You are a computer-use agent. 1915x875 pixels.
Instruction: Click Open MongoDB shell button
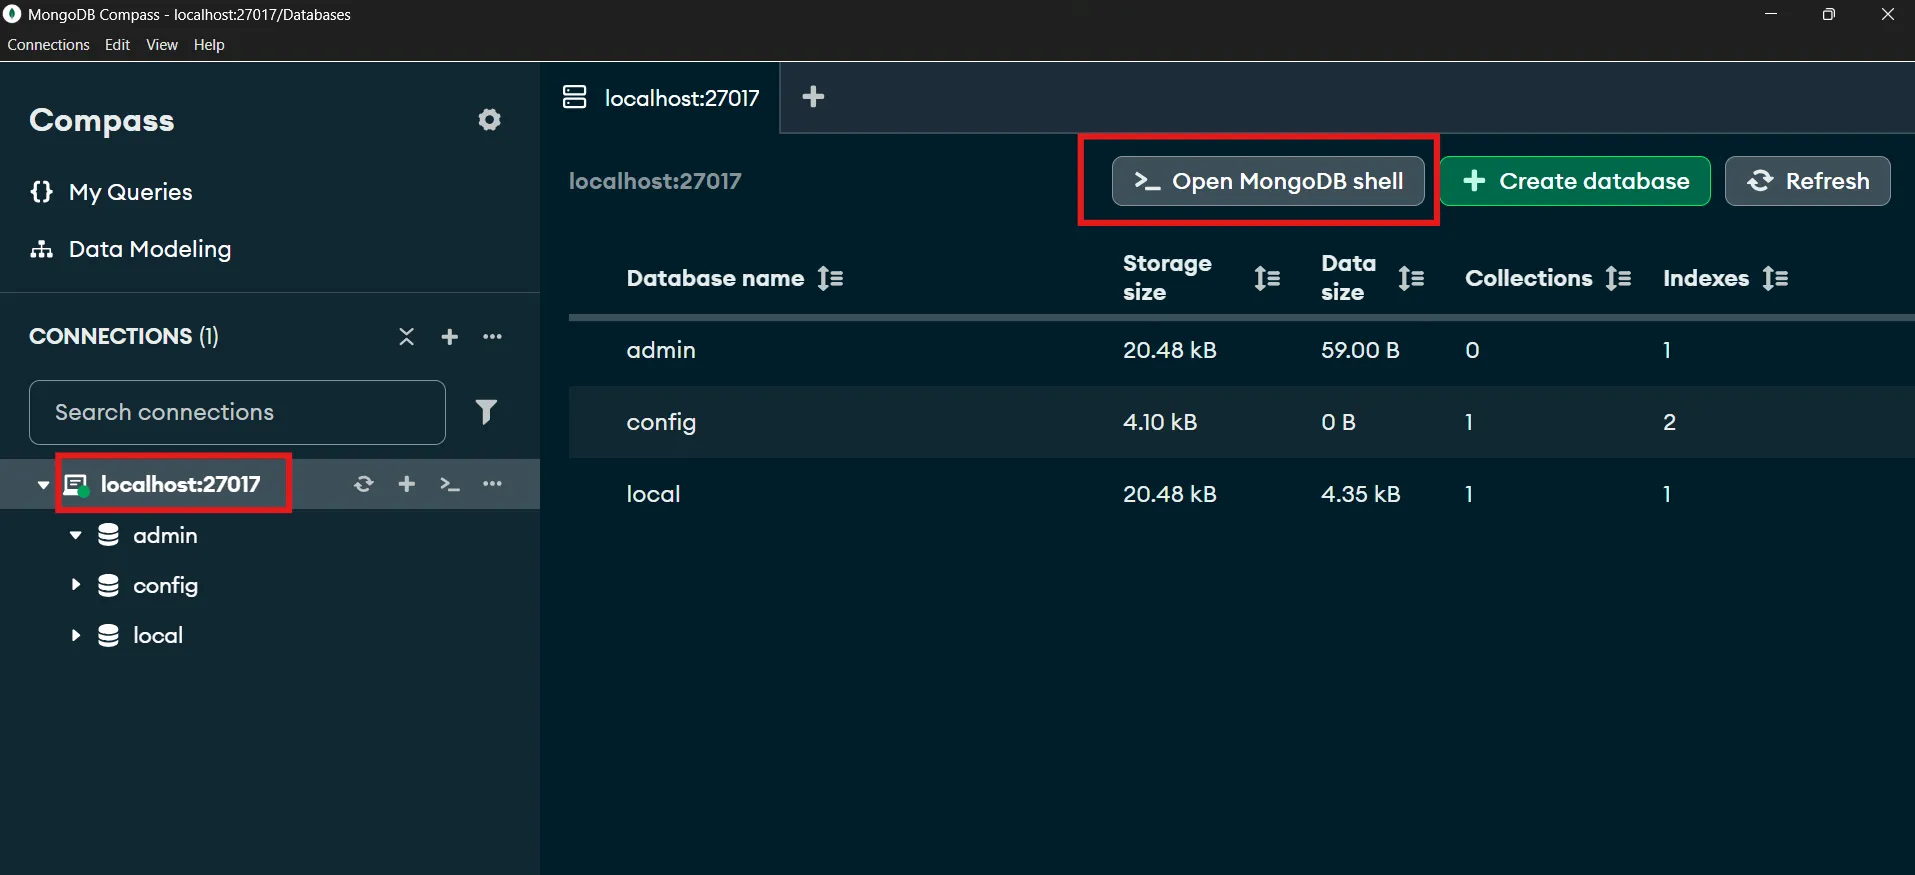pyautogui.click(x=1268, y=181)
